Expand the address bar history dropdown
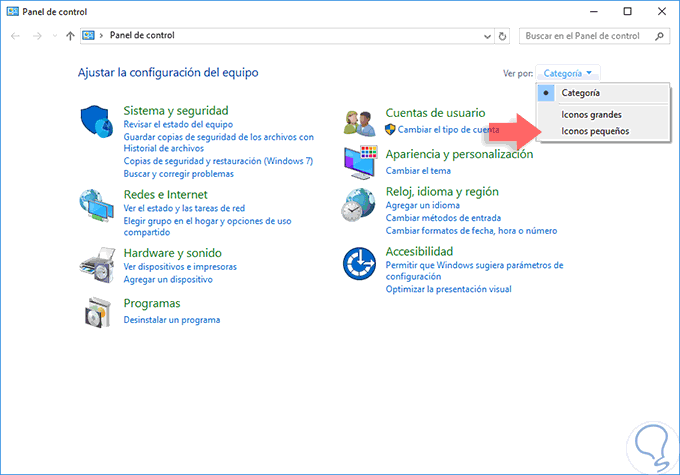 point(487,36)
